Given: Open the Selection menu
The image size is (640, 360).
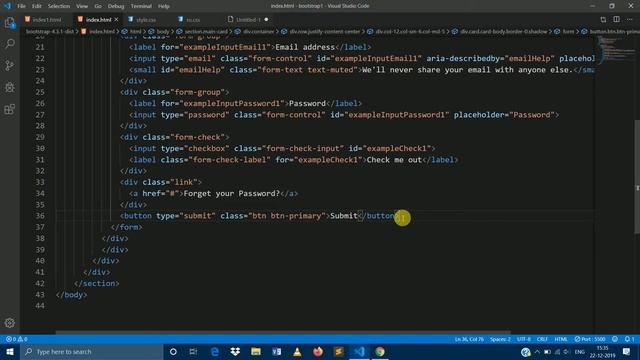Looking at the screenshot, I should pos(59,6).
